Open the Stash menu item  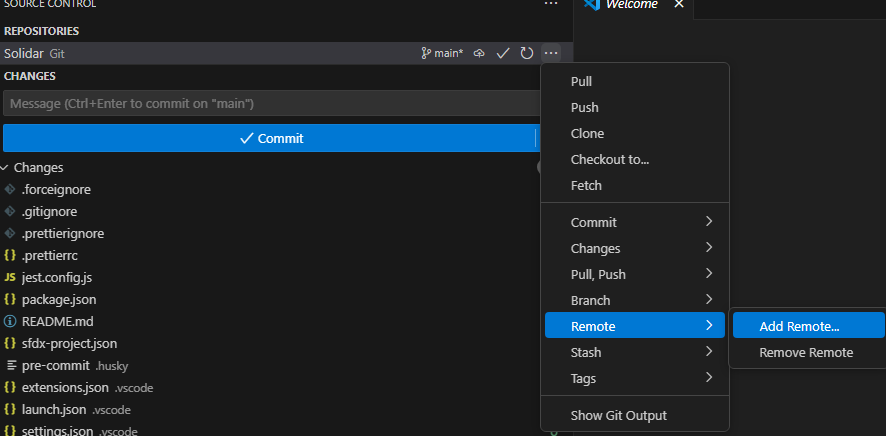(635, 352)
